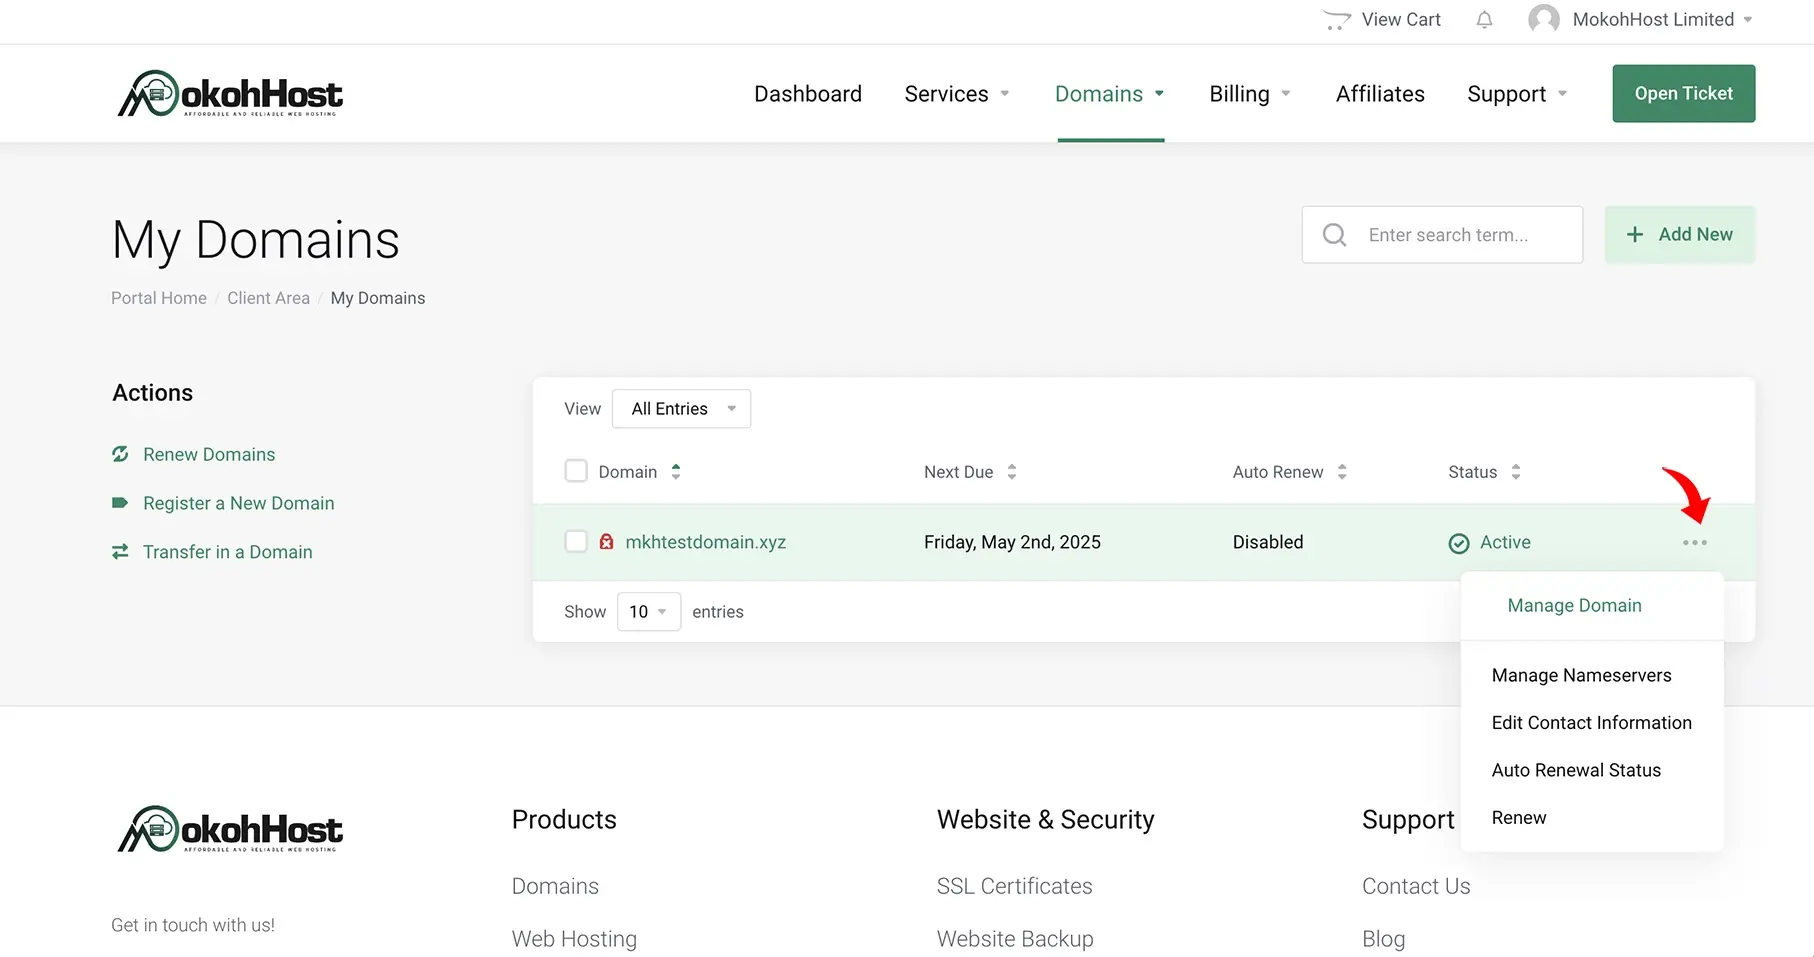
Task: Click the Renew Domains refresh icon
Action: coord(120,454)
